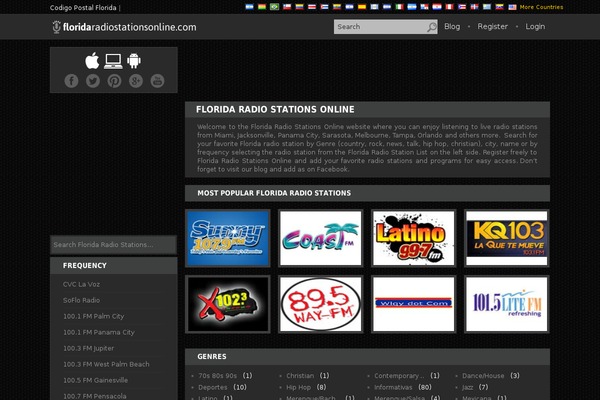Image resolution: width=600 pixels, height=400 pixels.
Task: Select the Mexico flag
Action: pos(400,7)
